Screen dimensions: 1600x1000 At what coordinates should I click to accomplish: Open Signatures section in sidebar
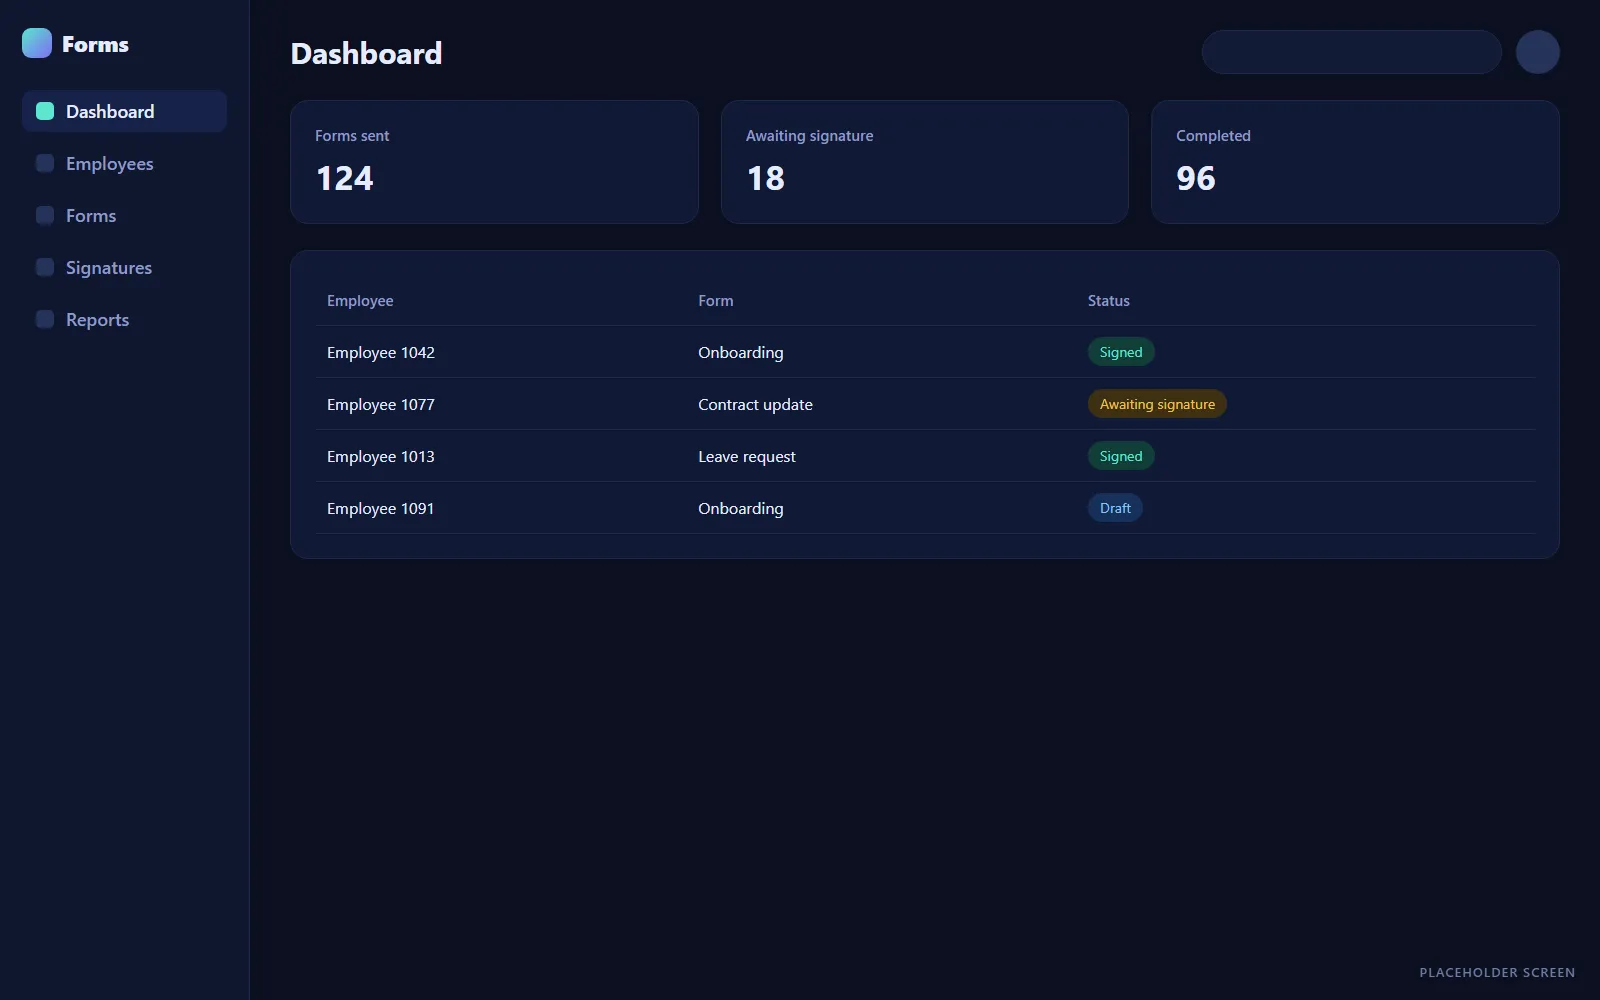point(124,267)
